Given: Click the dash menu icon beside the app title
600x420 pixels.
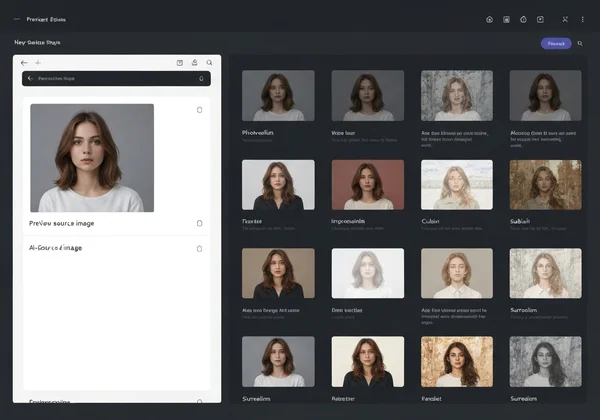Looking at the screenshot, I should tap(16, 19).
